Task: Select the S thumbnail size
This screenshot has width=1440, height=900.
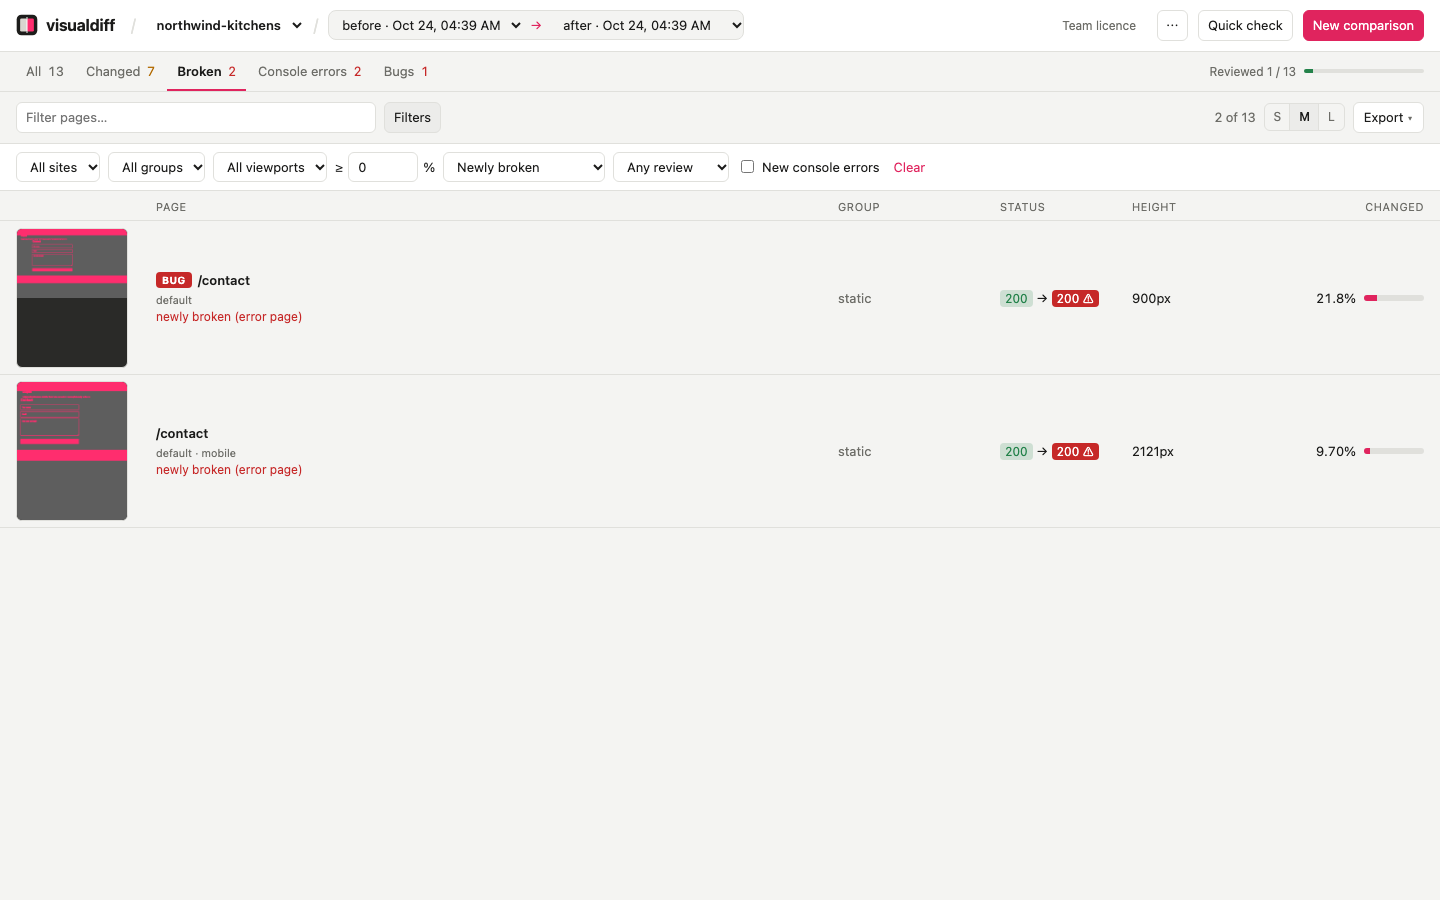Action: tap(1277, 117)
